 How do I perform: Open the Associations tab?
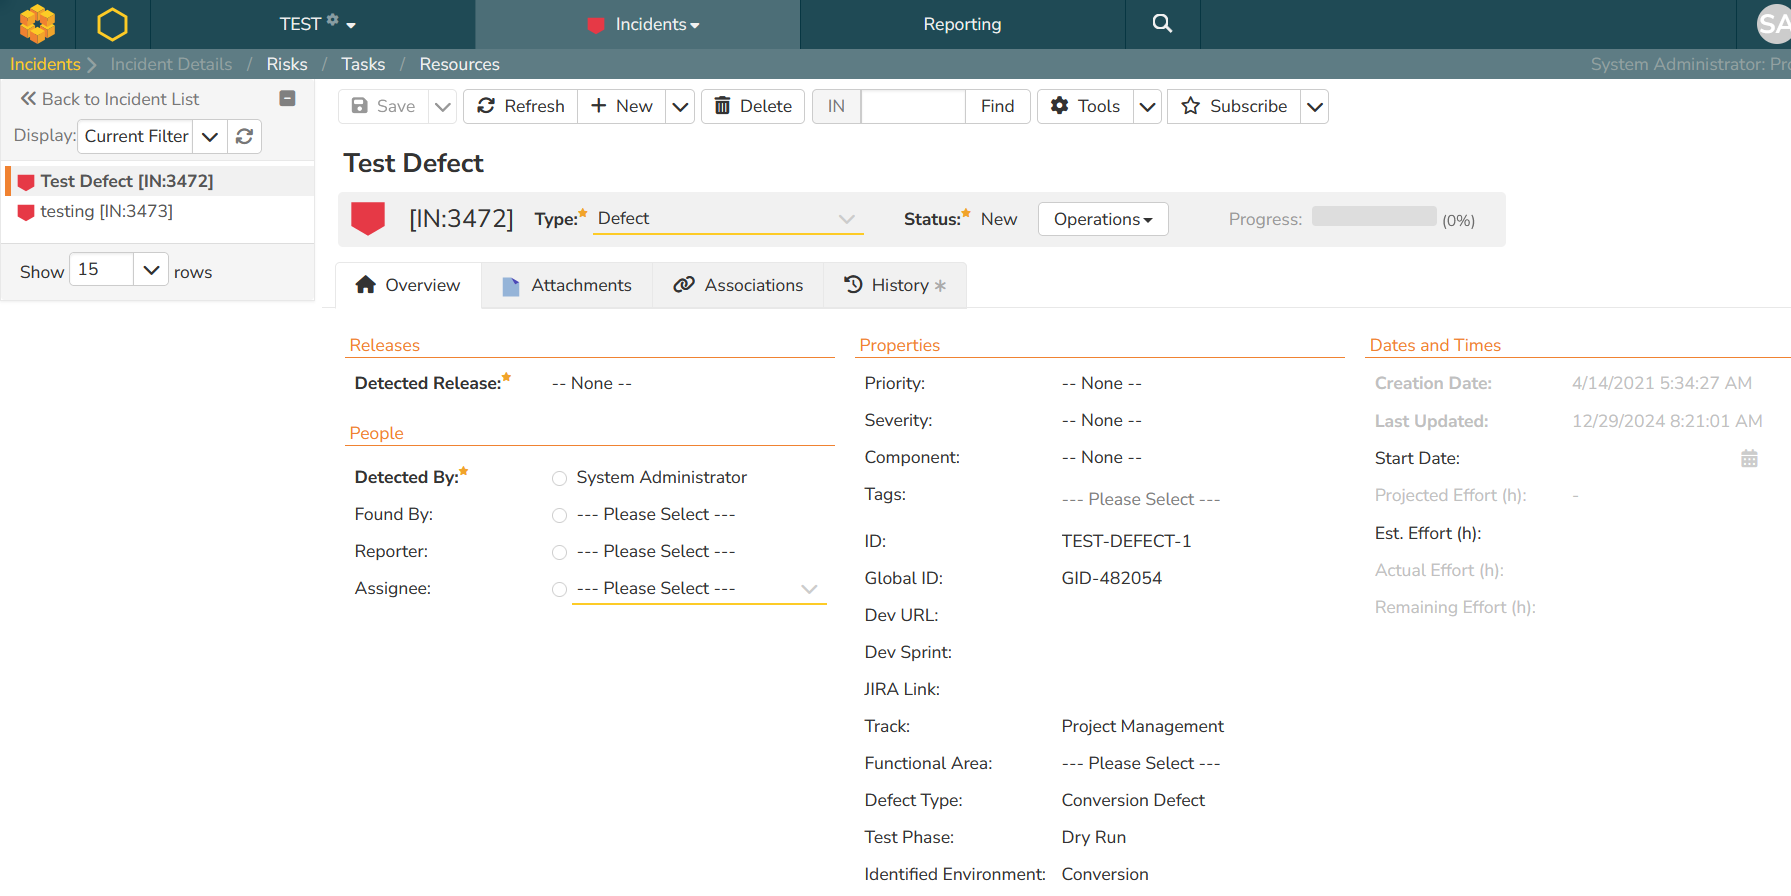(x=738, y=285)
